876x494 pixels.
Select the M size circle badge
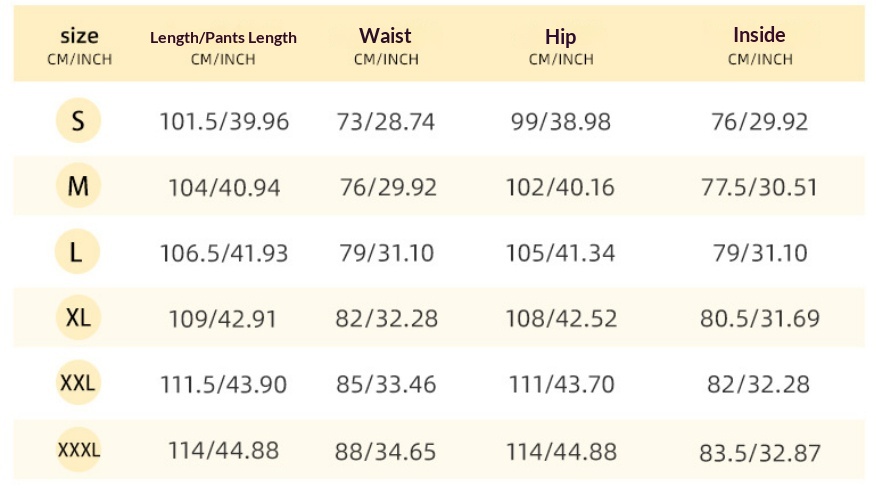pyautogui.click(x=78, y=186)
